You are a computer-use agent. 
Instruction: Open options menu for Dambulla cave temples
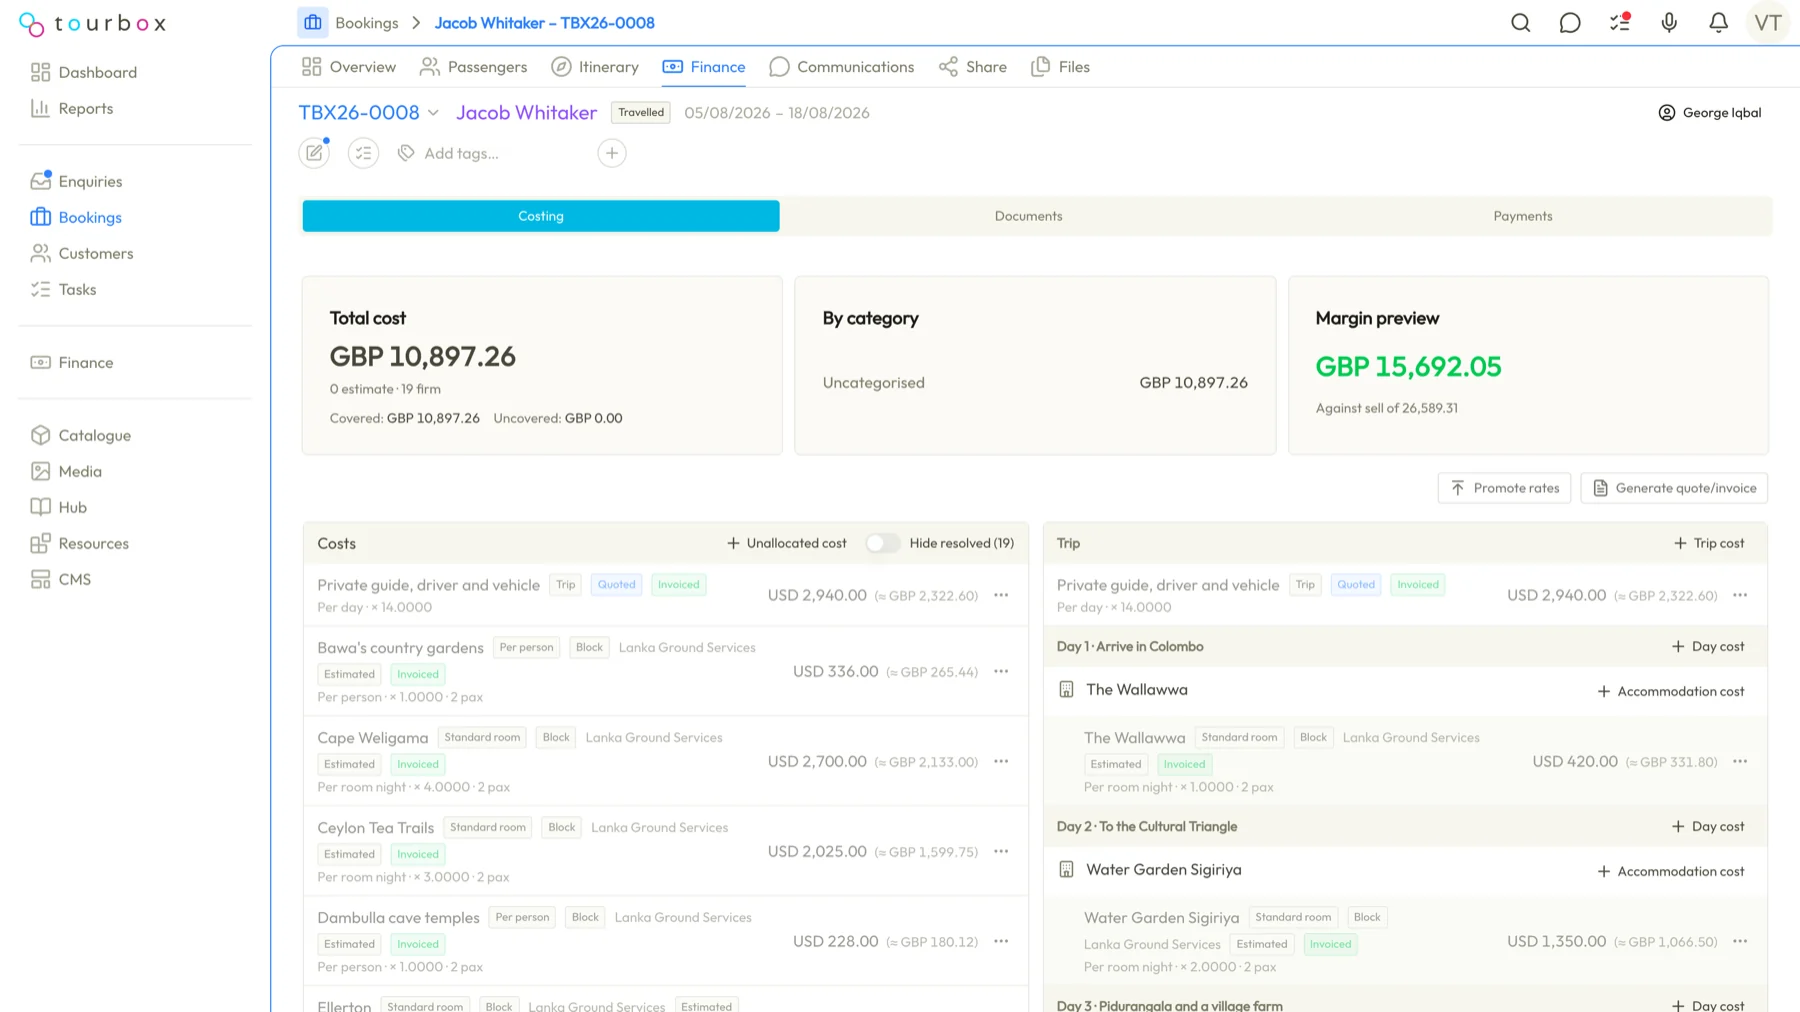point(1001,941)
